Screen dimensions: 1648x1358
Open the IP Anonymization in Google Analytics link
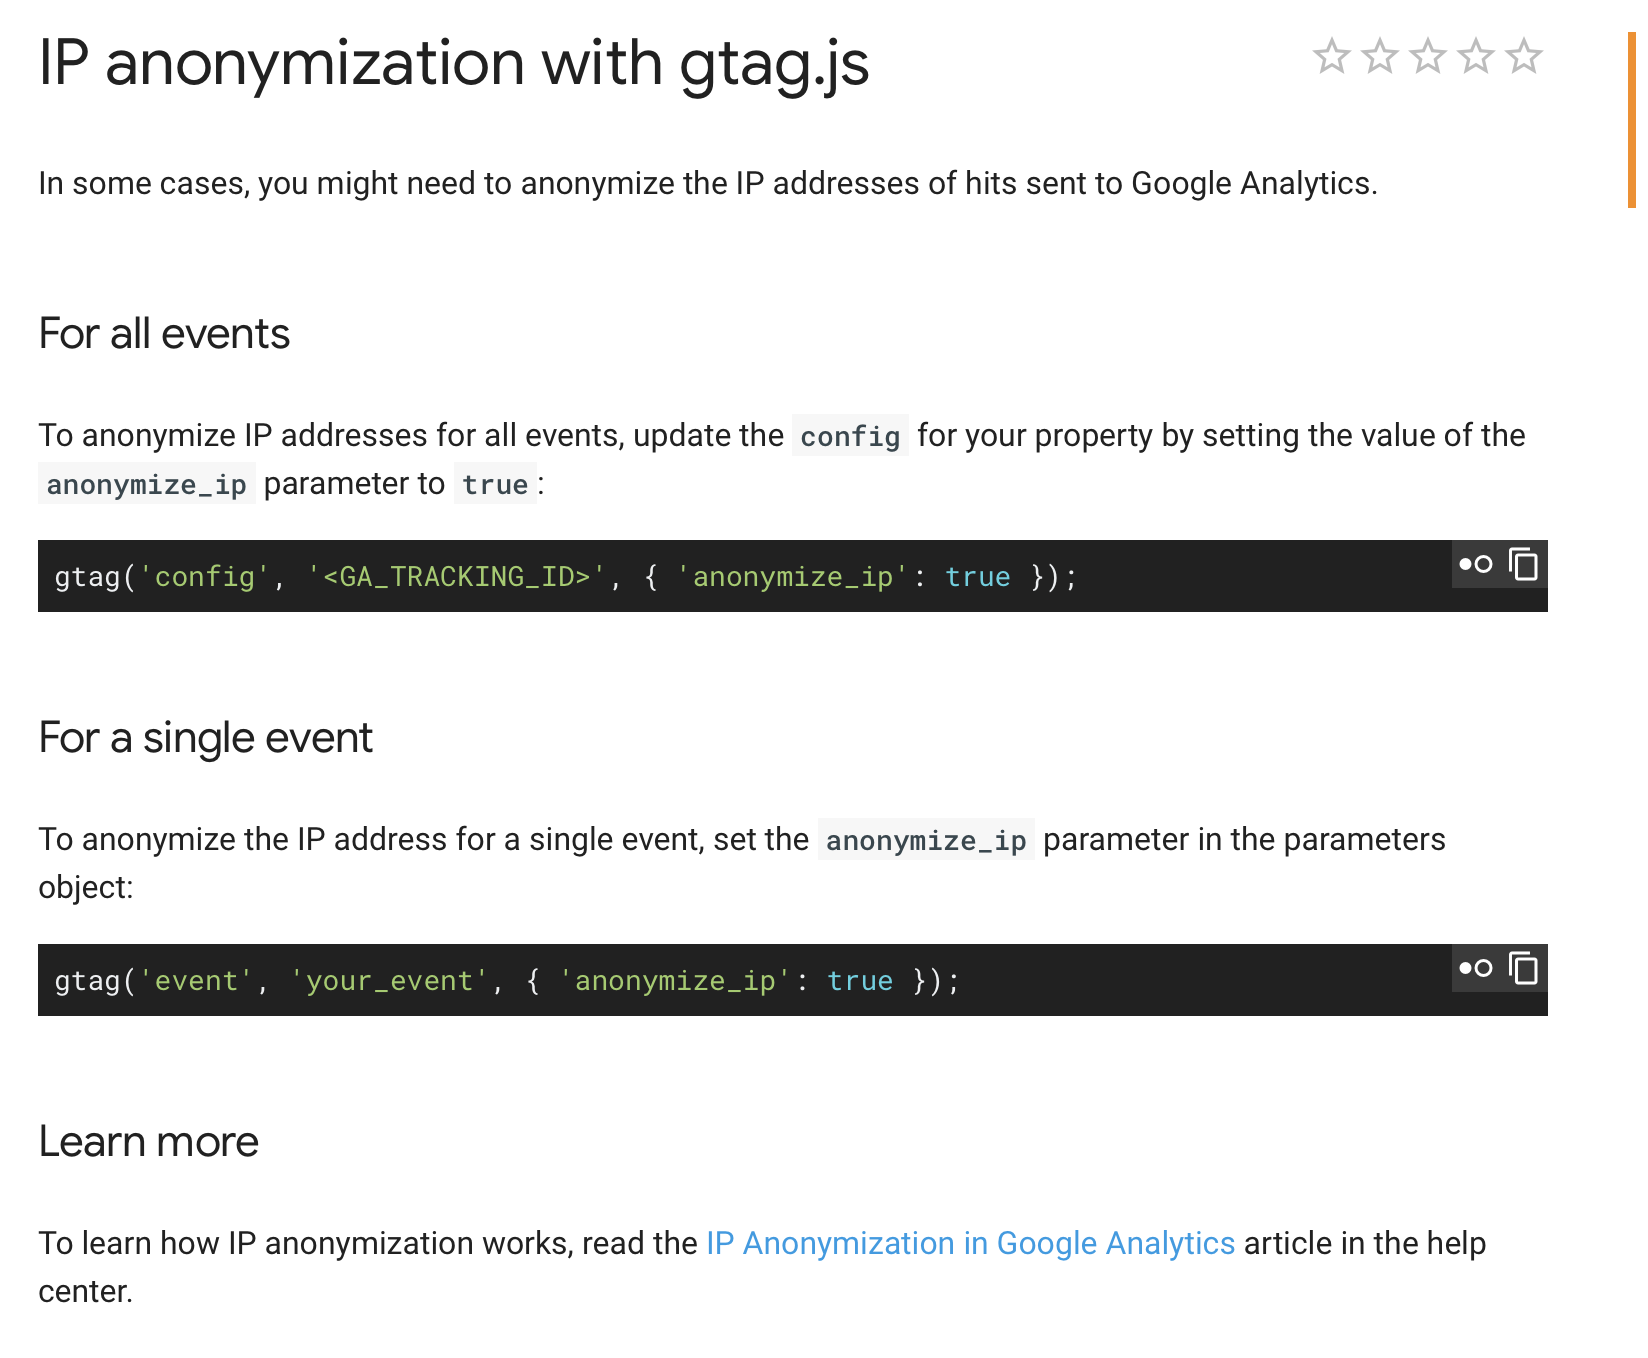click(970, 1243)
